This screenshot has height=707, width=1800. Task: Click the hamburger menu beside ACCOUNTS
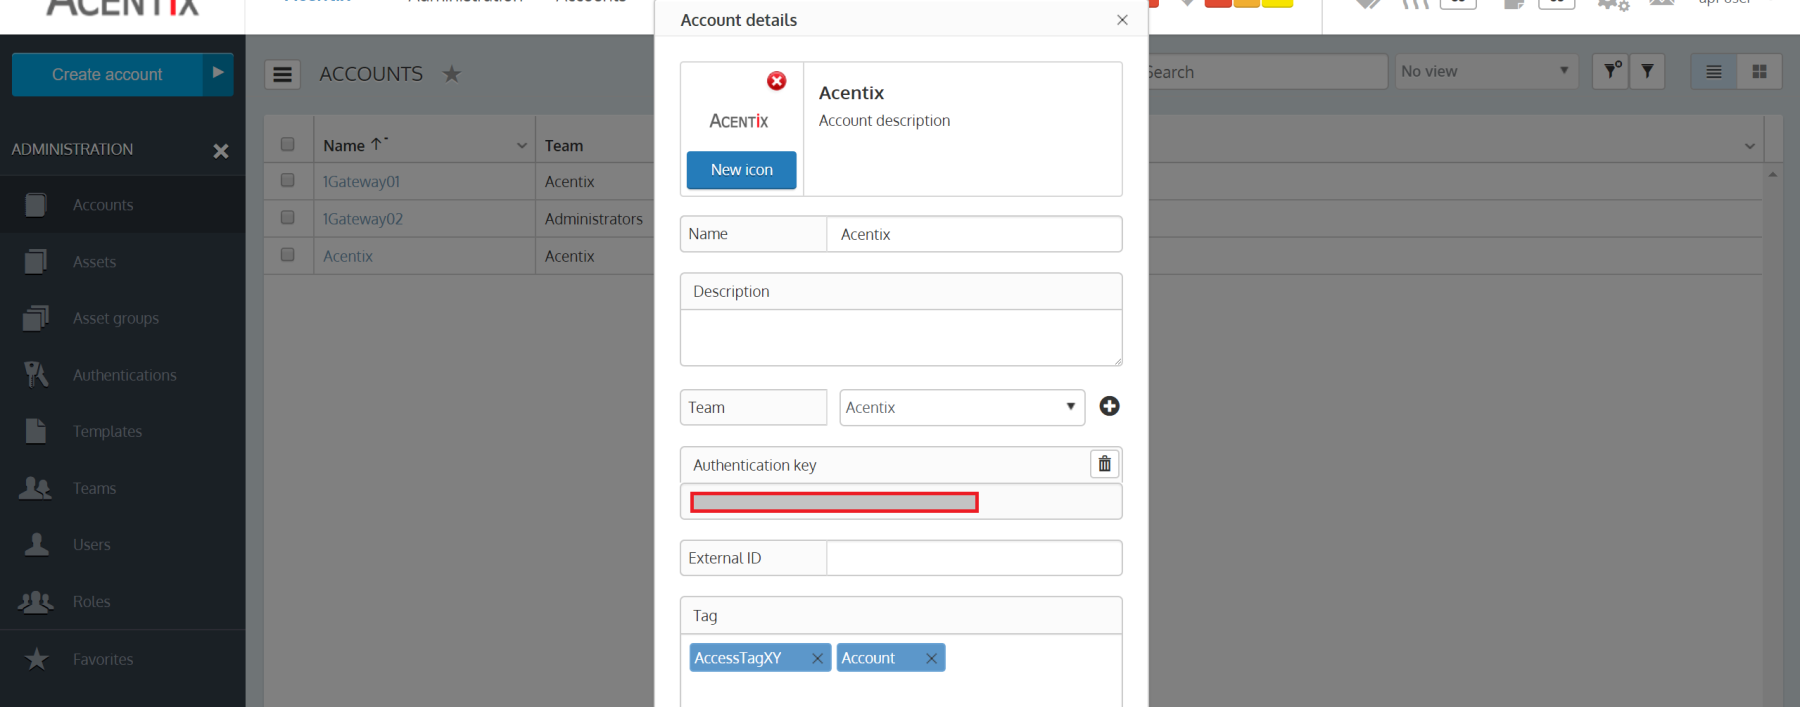pos(282,74)
